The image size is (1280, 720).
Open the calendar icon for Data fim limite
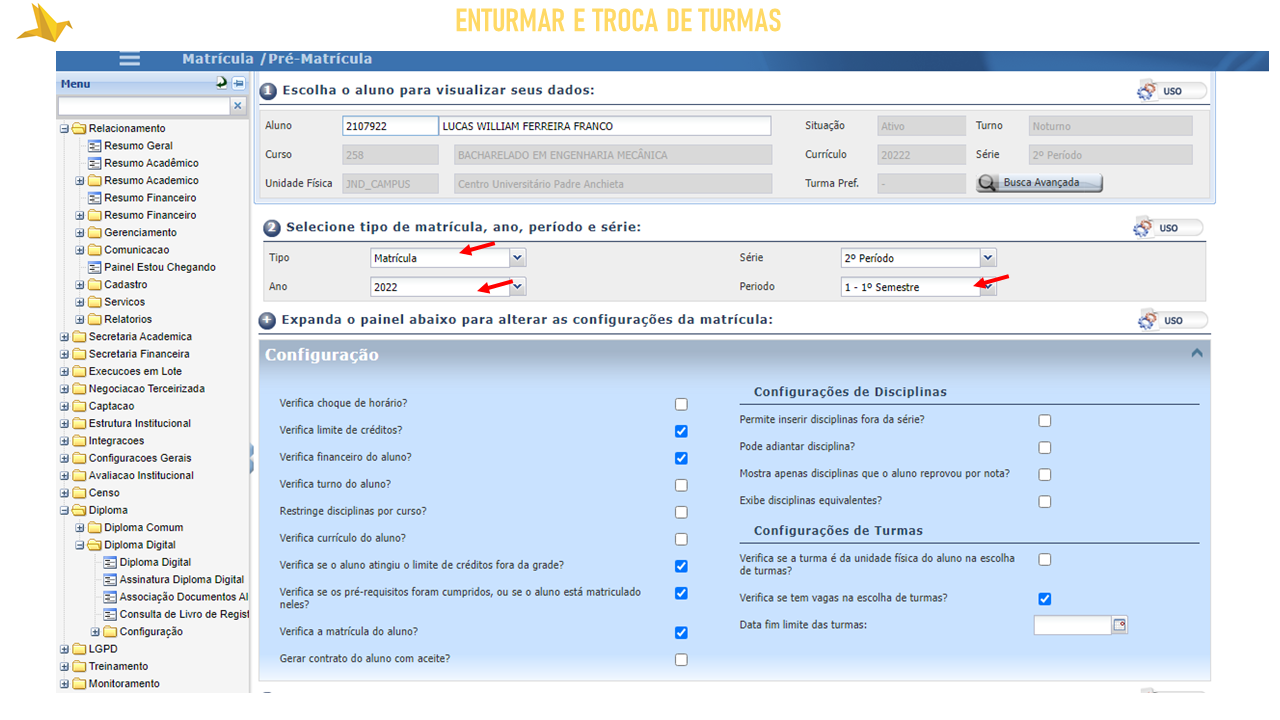pyautogui.click(x=1120, y=625)
